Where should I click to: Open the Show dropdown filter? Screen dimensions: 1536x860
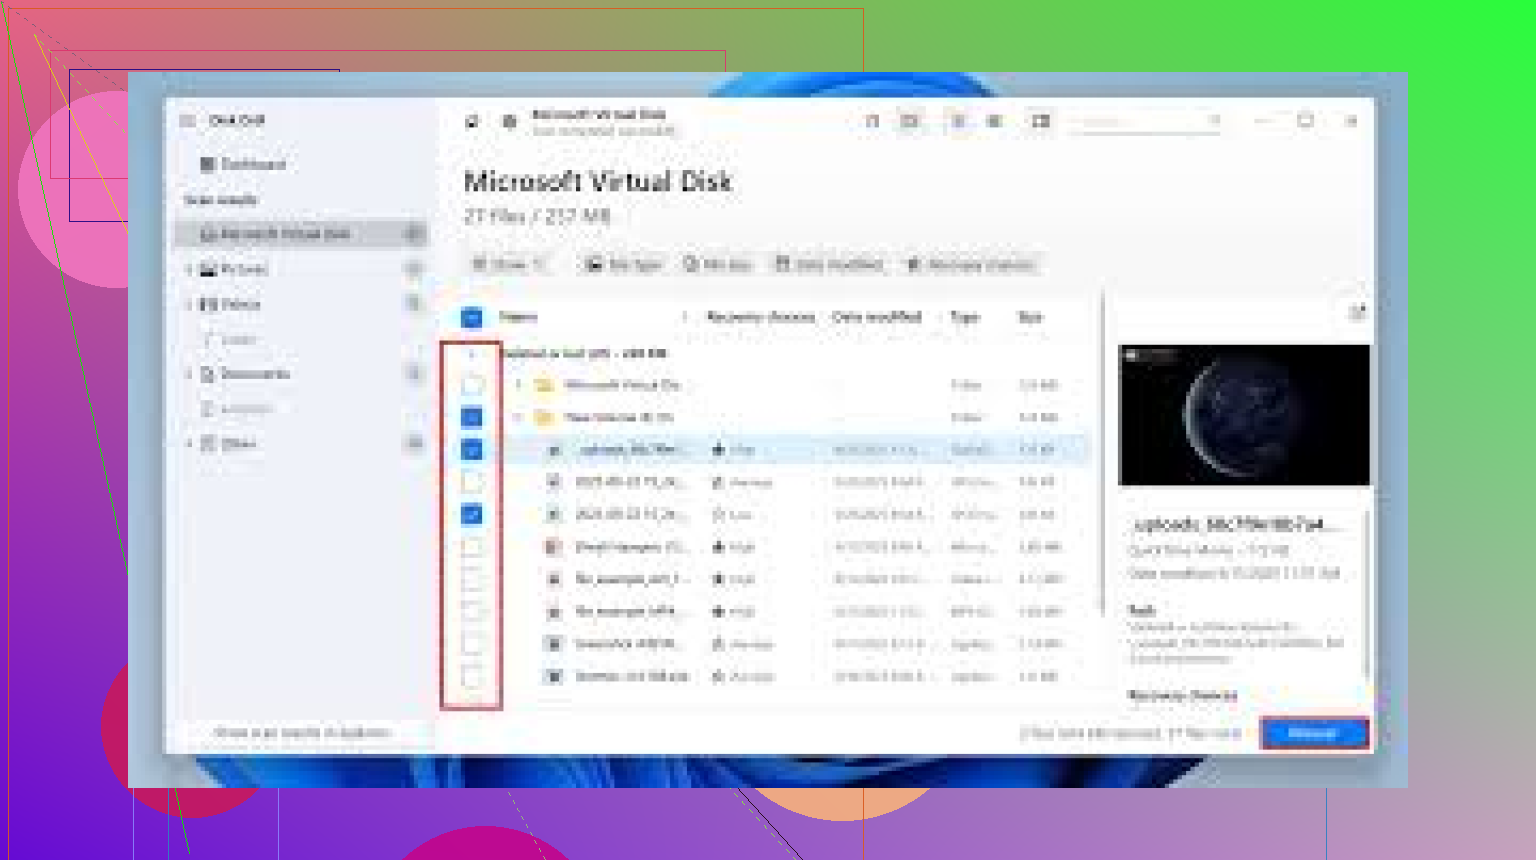coord(509,264)
